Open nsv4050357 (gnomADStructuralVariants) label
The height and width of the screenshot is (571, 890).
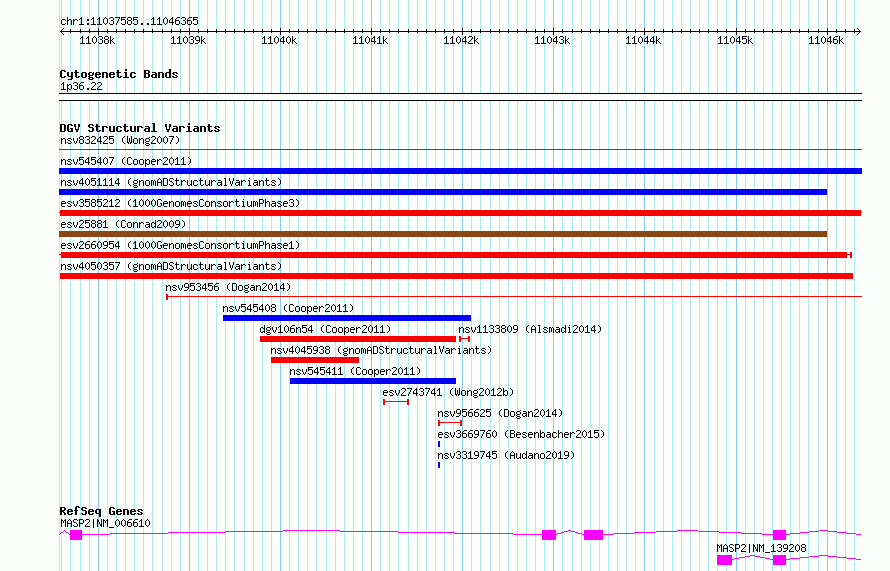[171, 266]
